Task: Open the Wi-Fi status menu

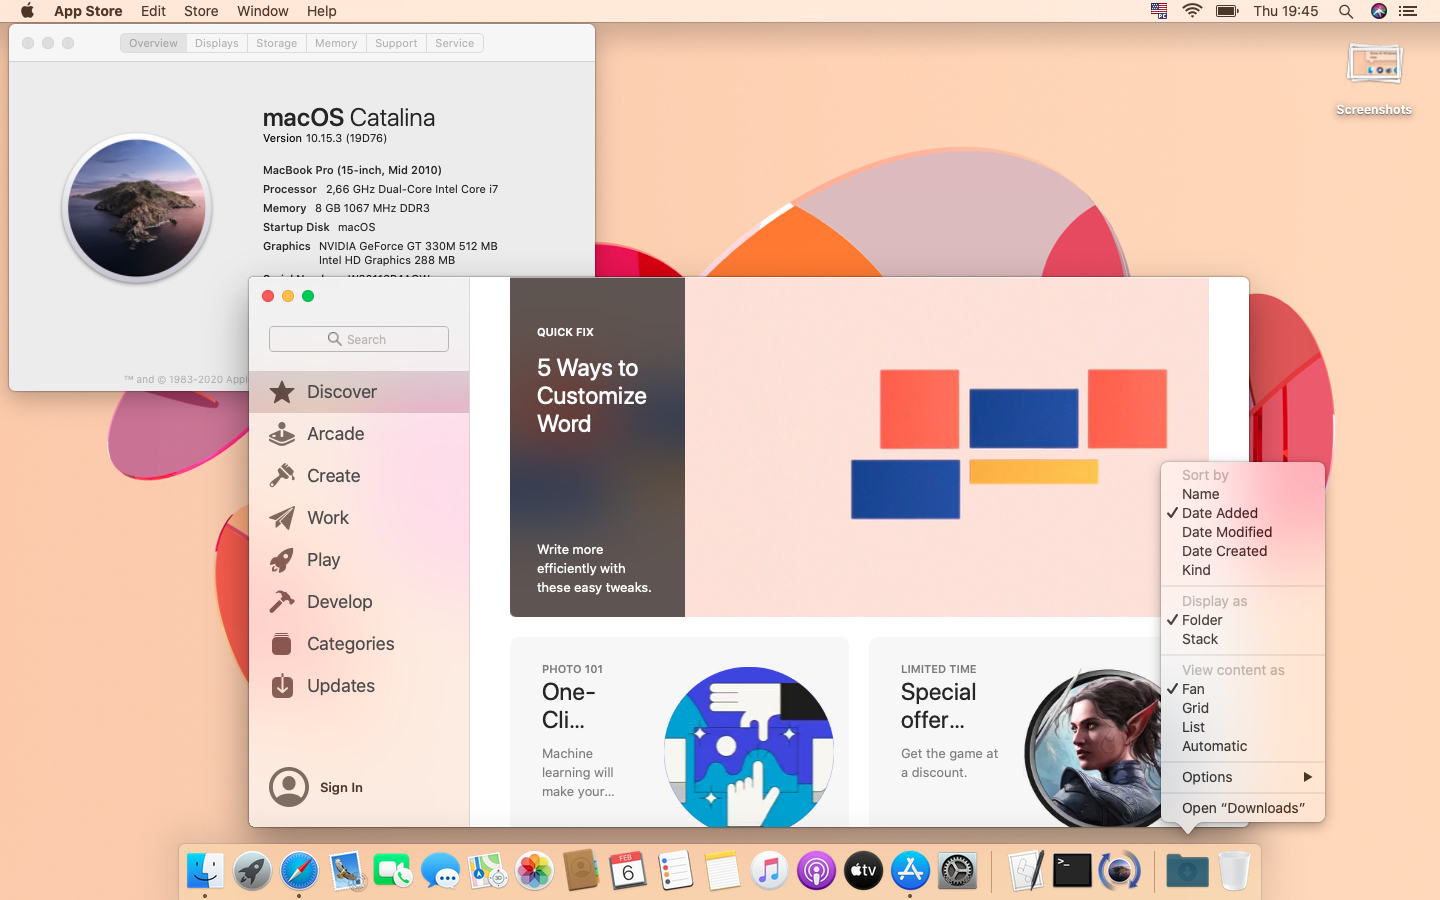Action: point(1192,11)
